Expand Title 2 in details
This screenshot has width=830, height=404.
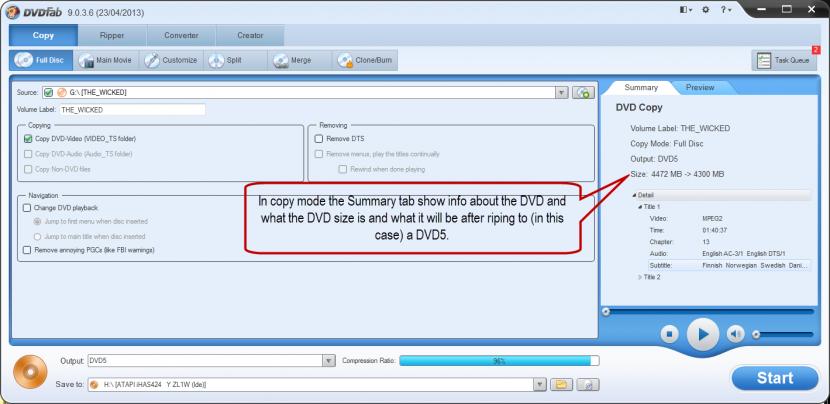pos(640,277)
